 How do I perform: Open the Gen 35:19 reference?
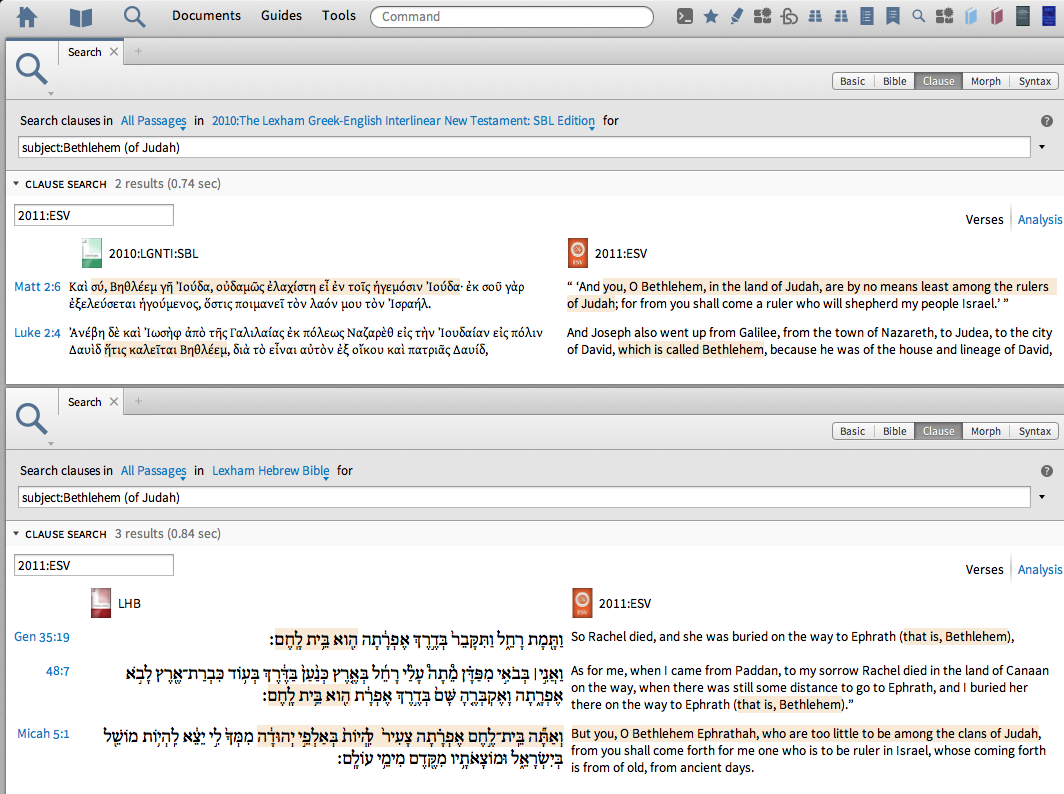(42, 637)
